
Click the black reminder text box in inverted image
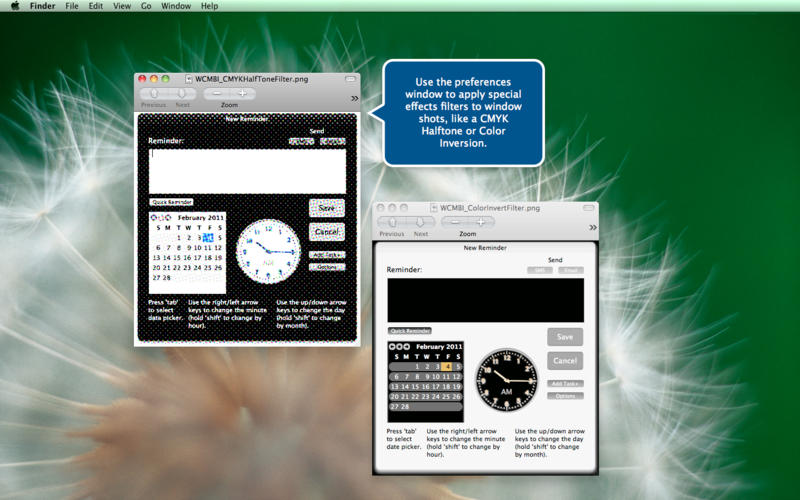click(x=486, y=300)
